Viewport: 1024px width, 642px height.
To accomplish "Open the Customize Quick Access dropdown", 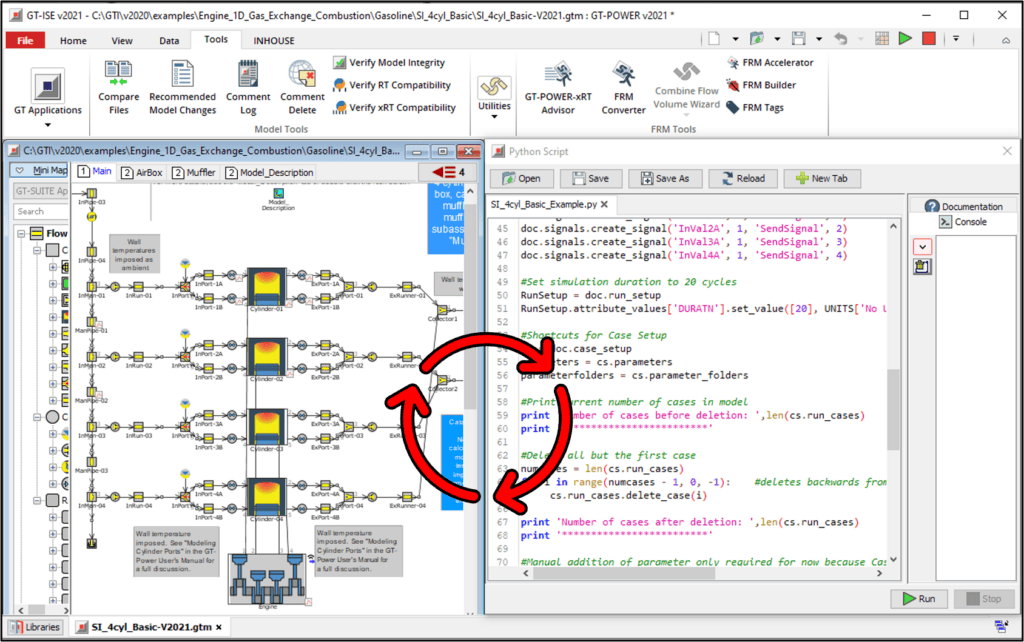I will pos(955,39).
